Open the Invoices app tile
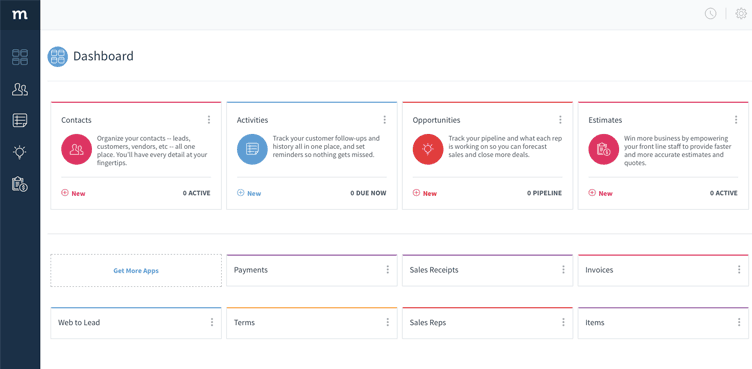This screenshot has width=752, height=369. 663,270
